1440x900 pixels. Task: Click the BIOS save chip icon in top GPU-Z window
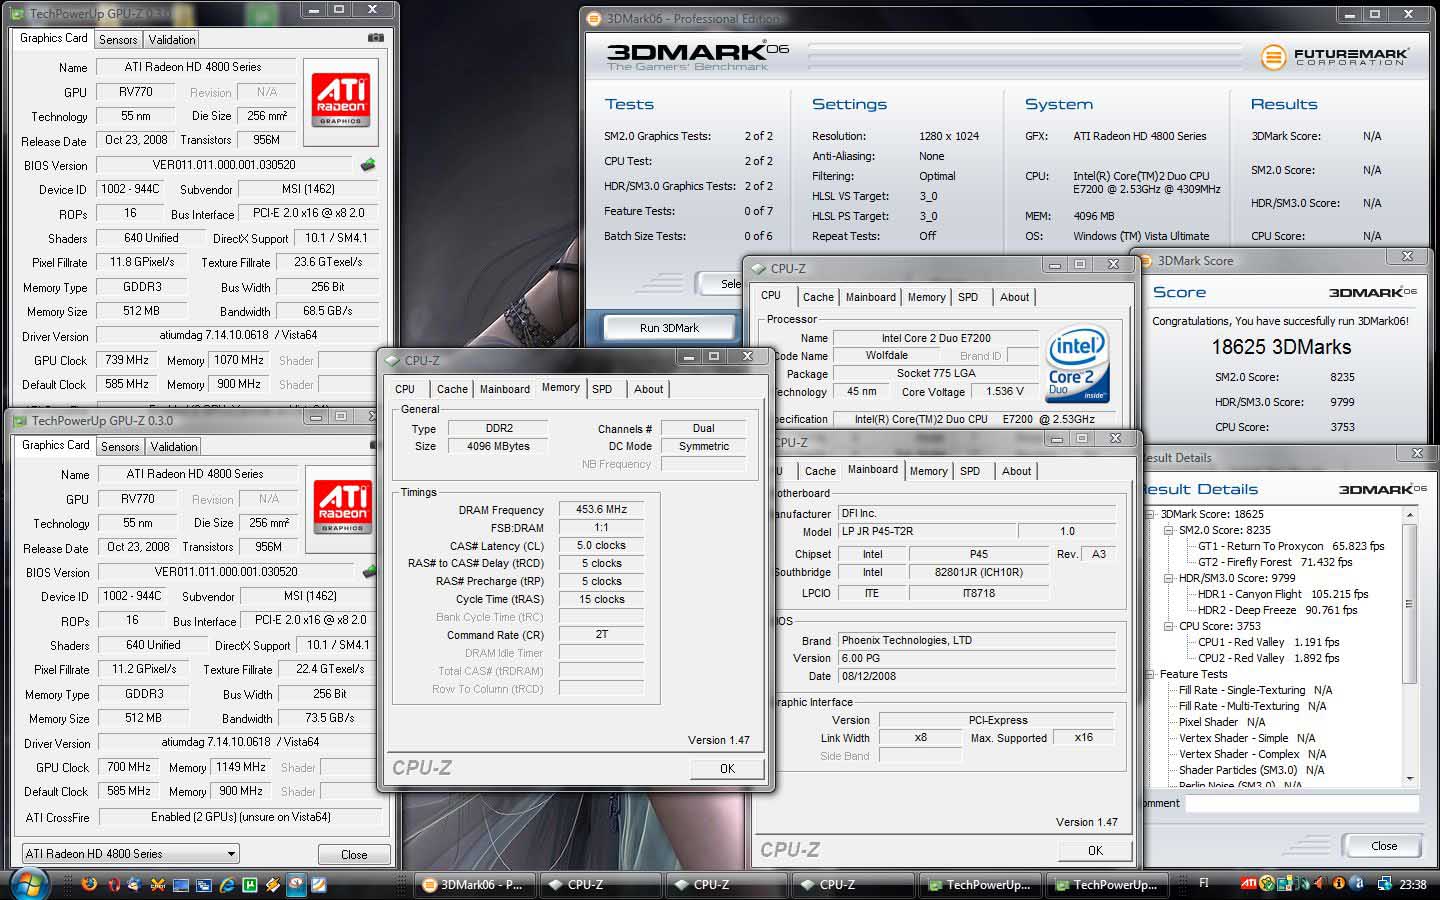pyautogui.click(x=368, y=165)
